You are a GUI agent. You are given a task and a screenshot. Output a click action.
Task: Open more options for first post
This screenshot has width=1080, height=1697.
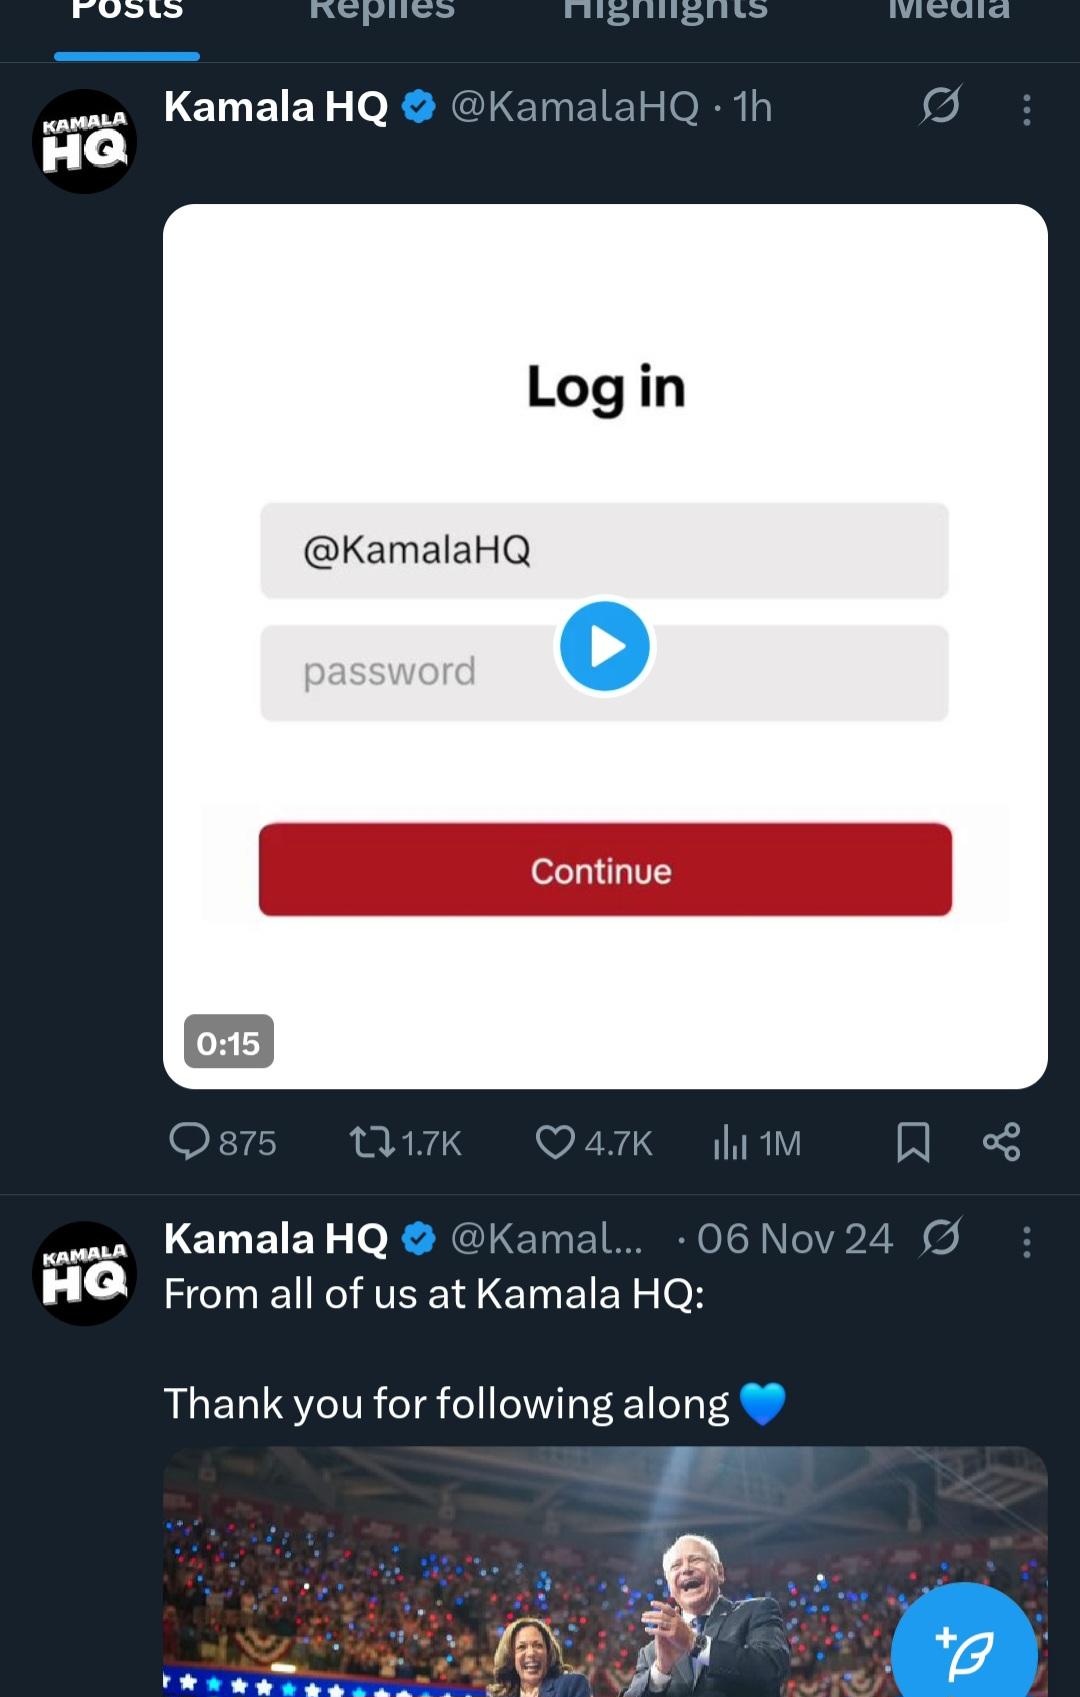(1026, 109)
